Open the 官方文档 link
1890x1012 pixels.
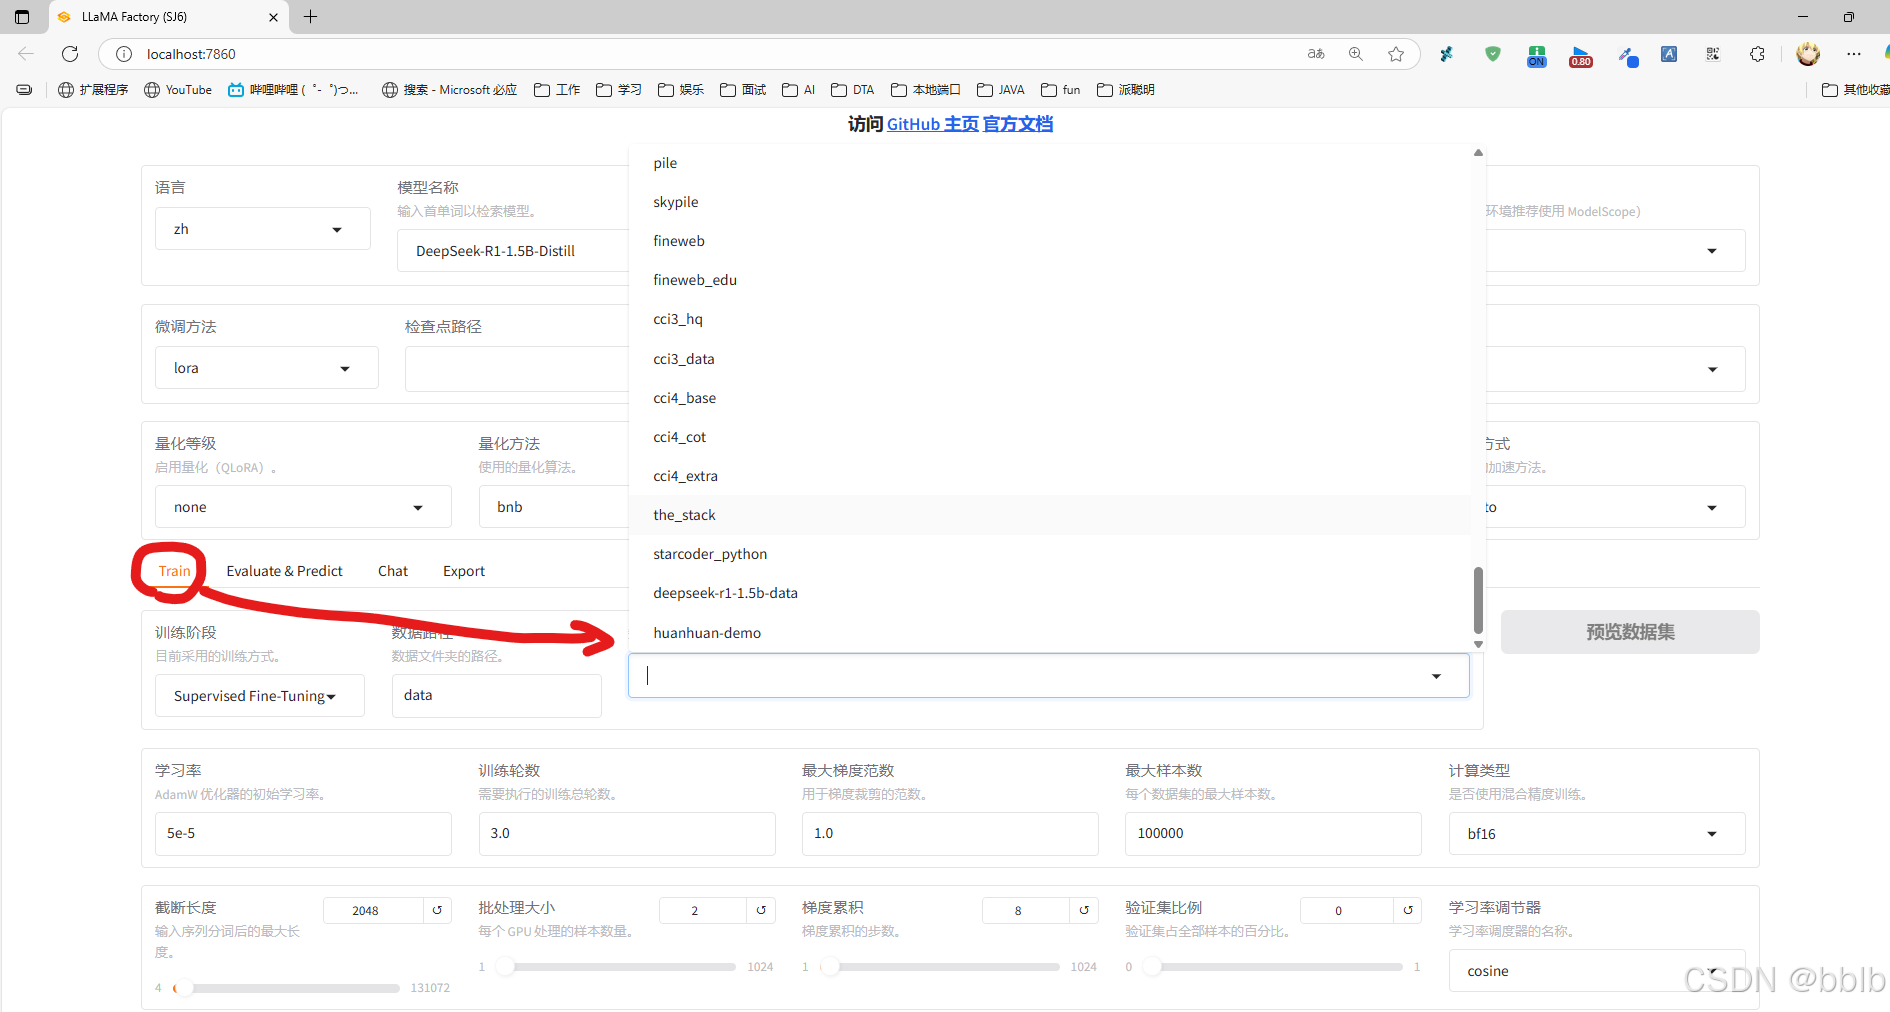pos(1018,124)
